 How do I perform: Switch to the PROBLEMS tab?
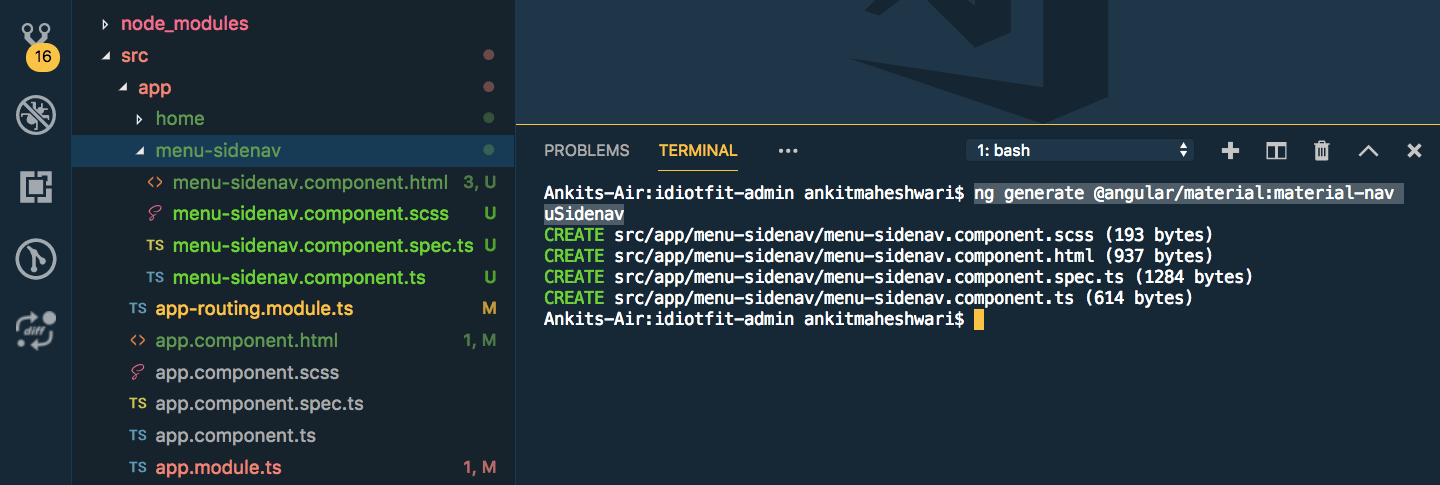pos(587,151)
